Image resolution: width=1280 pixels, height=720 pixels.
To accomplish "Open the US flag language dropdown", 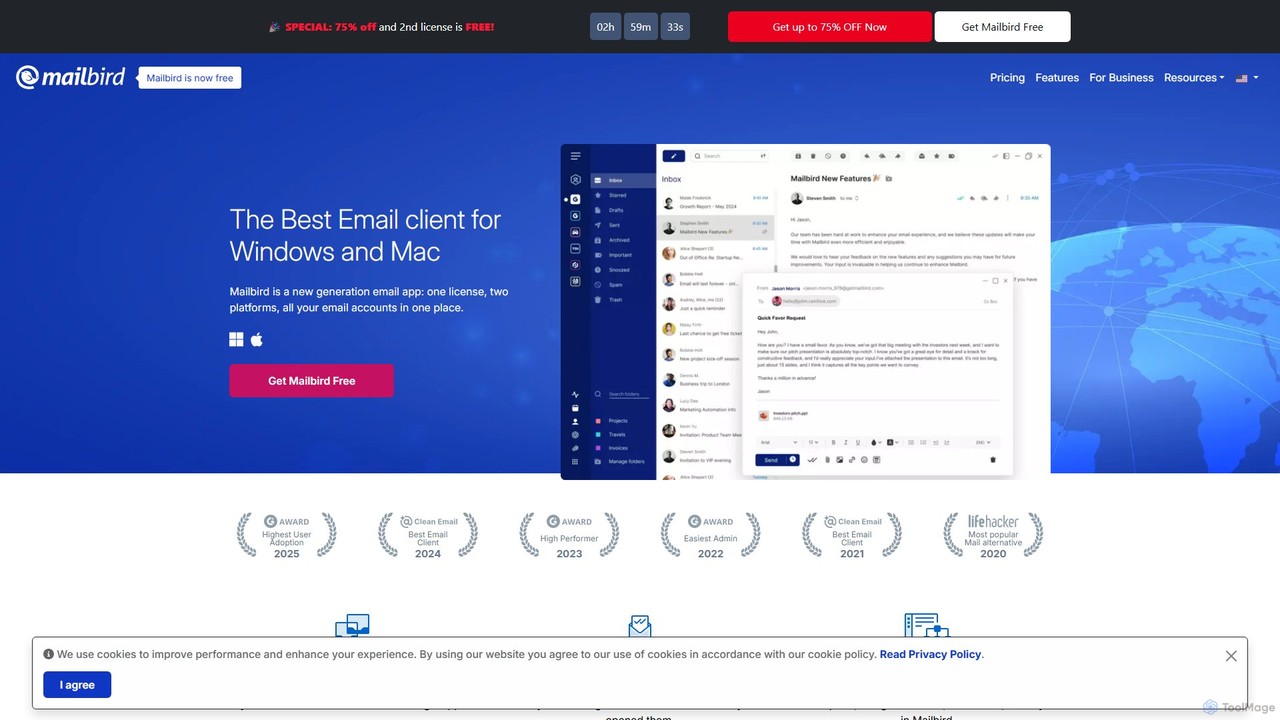I will click(1247, 78).
